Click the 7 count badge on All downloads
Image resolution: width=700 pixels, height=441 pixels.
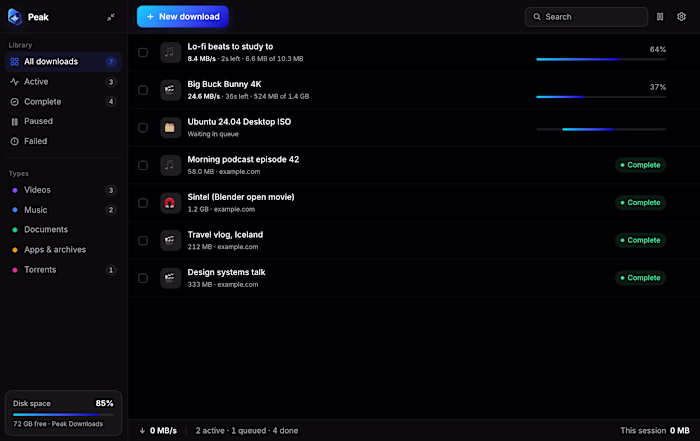point(111,62)
